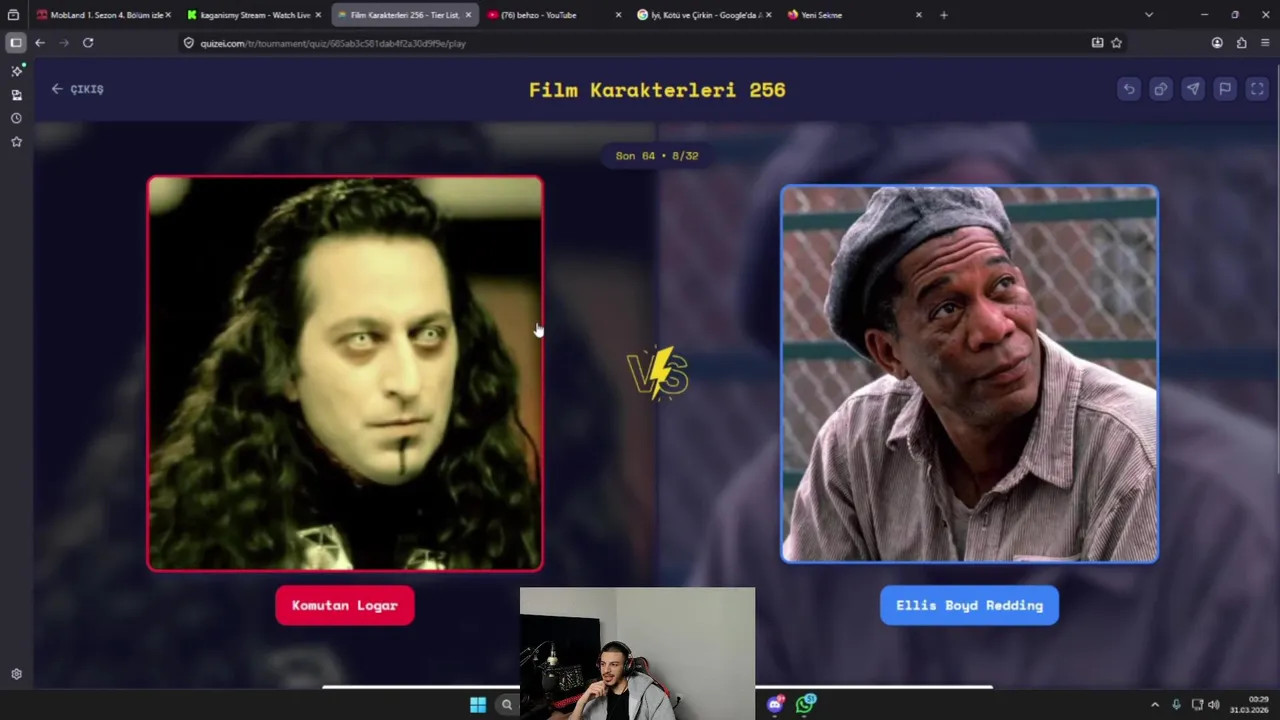The height and width of the screenshot is (720, 1280).
Task: Click the browser forward arrow
Action: click(64, 43)
